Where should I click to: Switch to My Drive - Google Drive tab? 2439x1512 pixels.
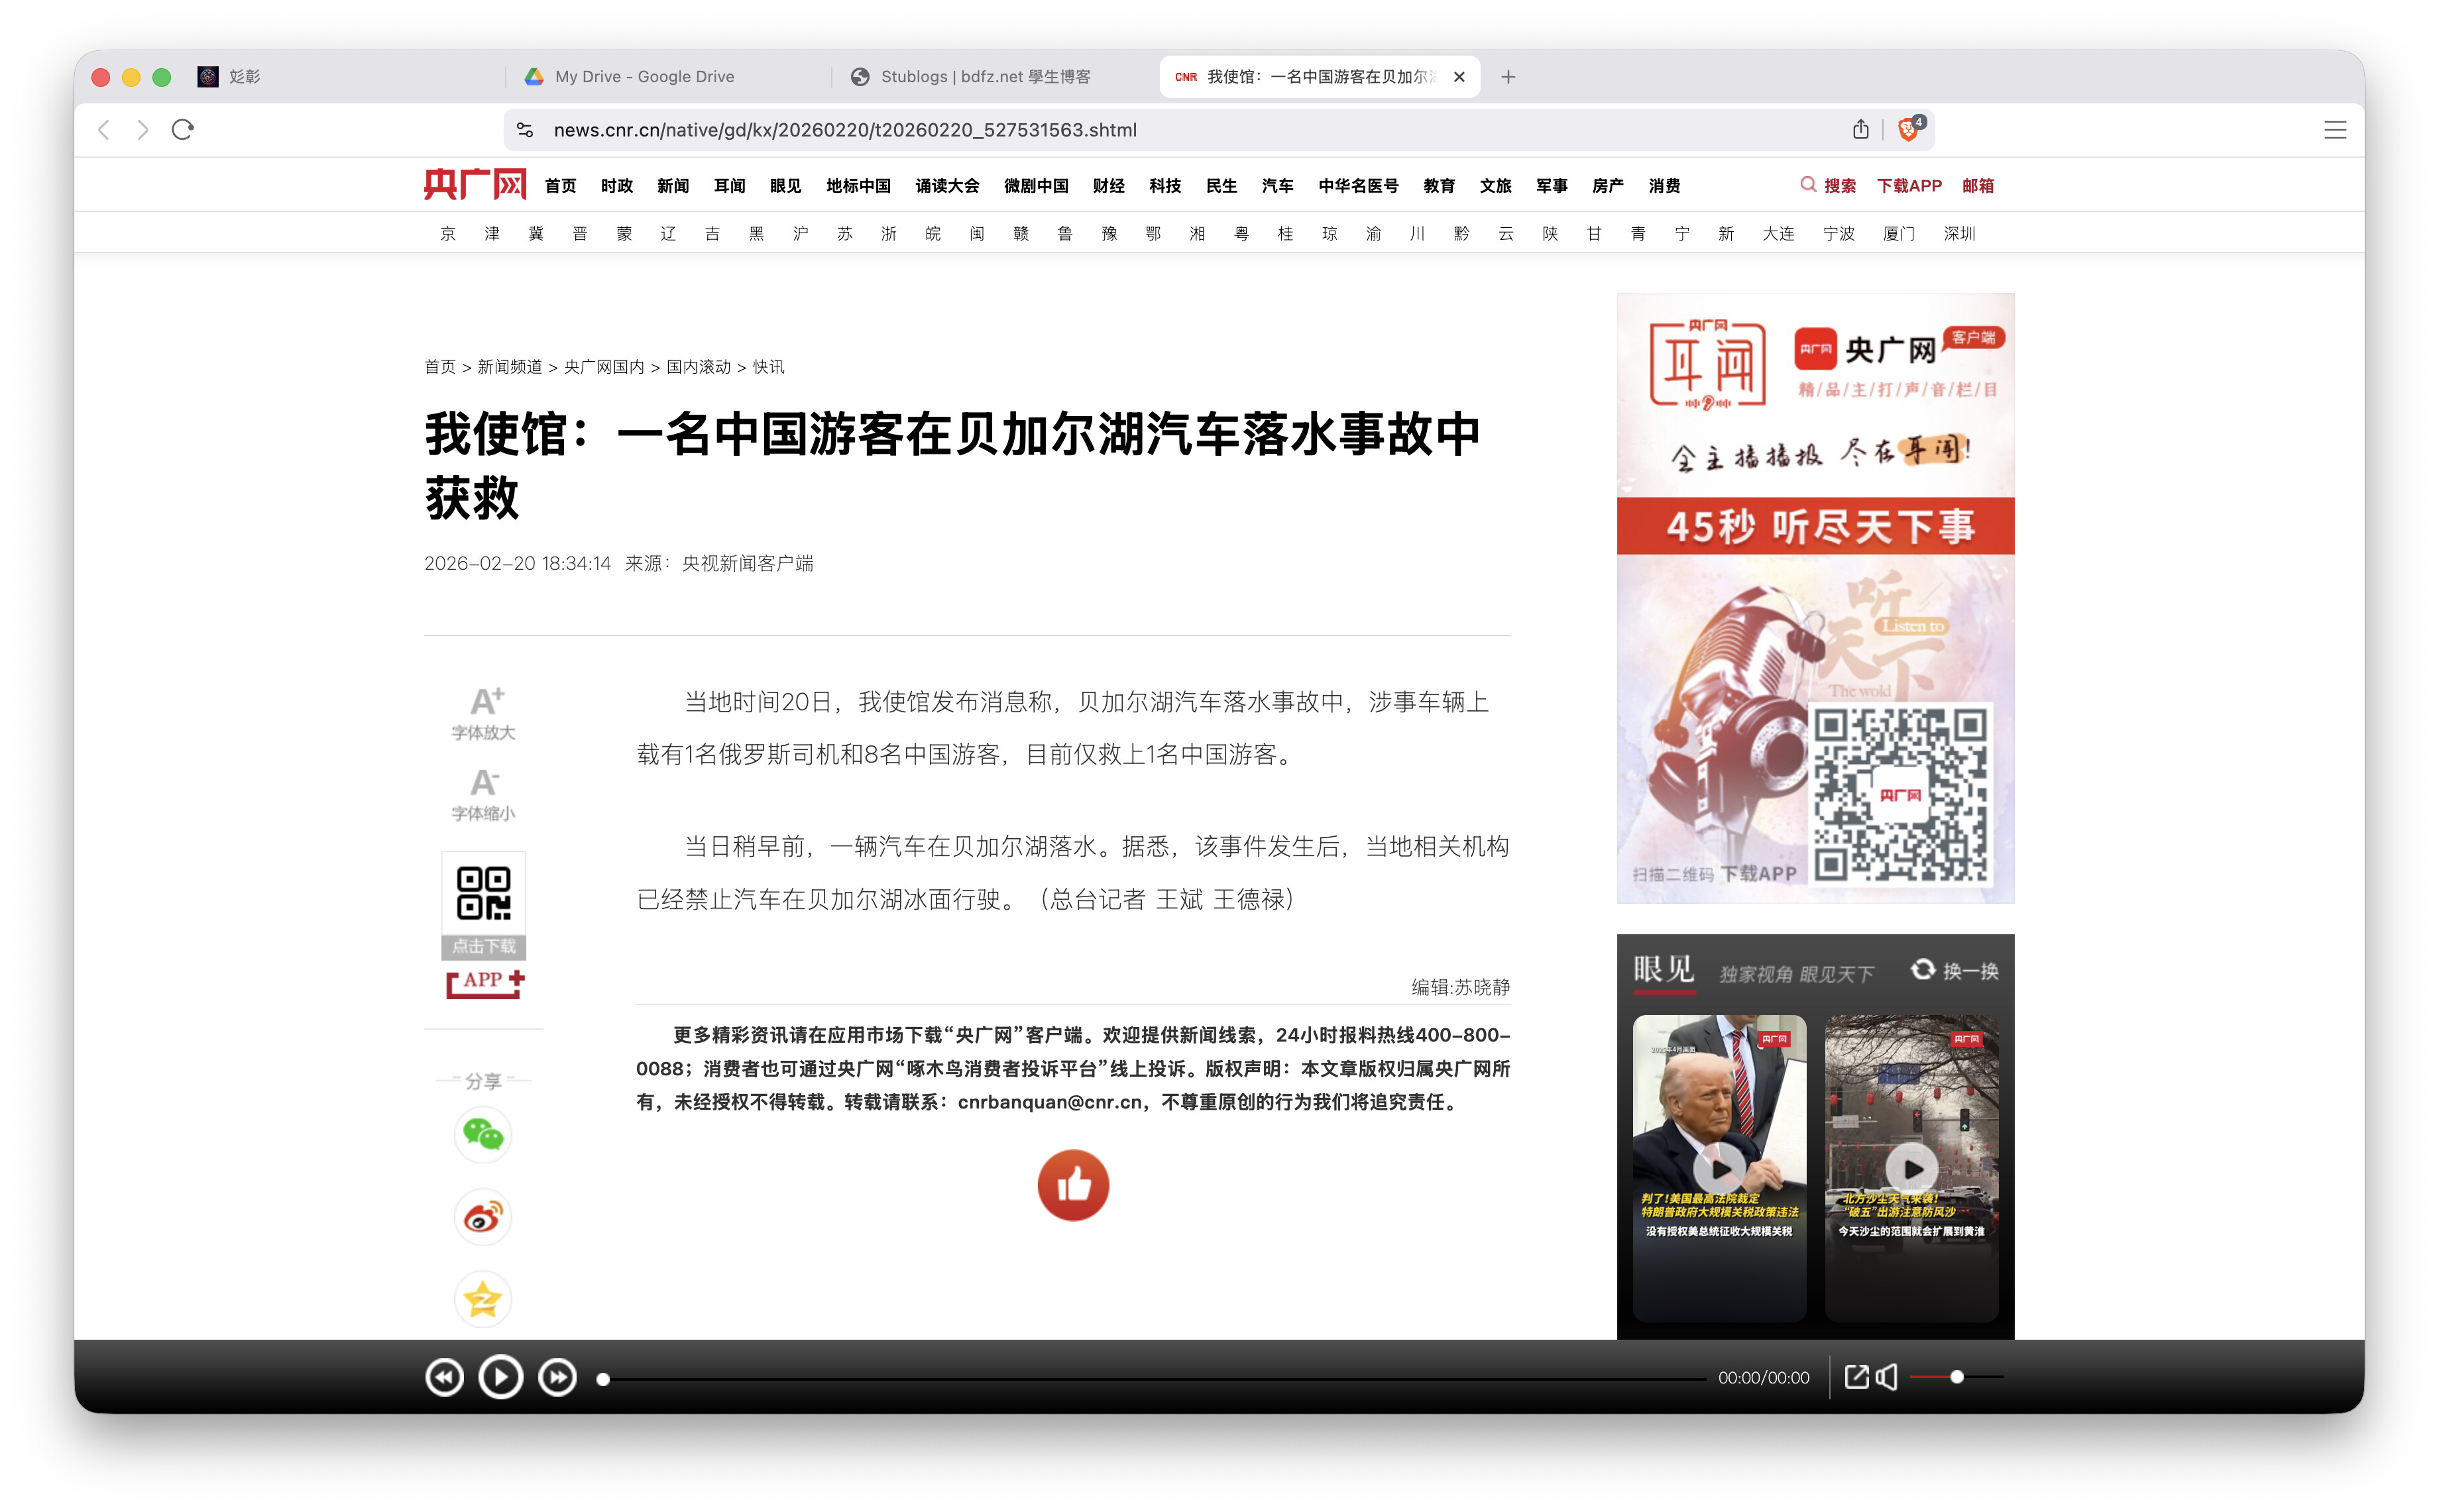[x=644, y=77]
